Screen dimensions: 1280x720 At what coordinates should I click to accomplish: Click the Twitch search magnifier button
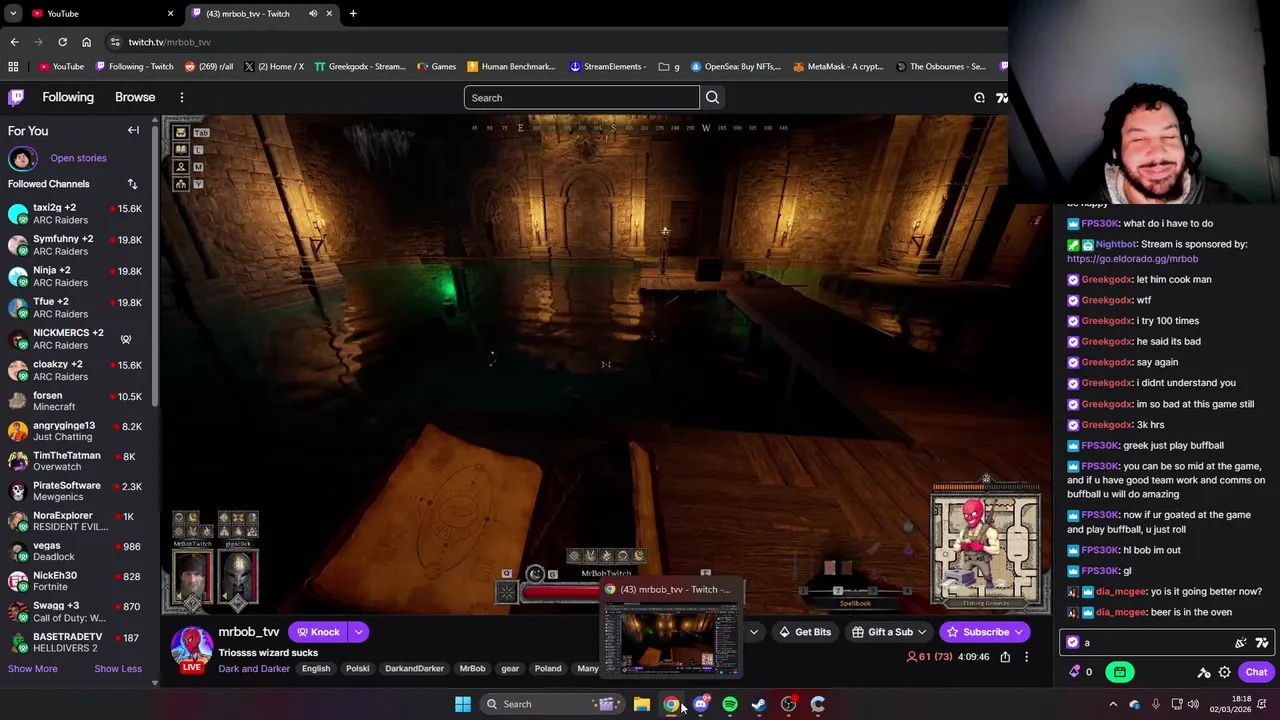click(x=712, y=98)
